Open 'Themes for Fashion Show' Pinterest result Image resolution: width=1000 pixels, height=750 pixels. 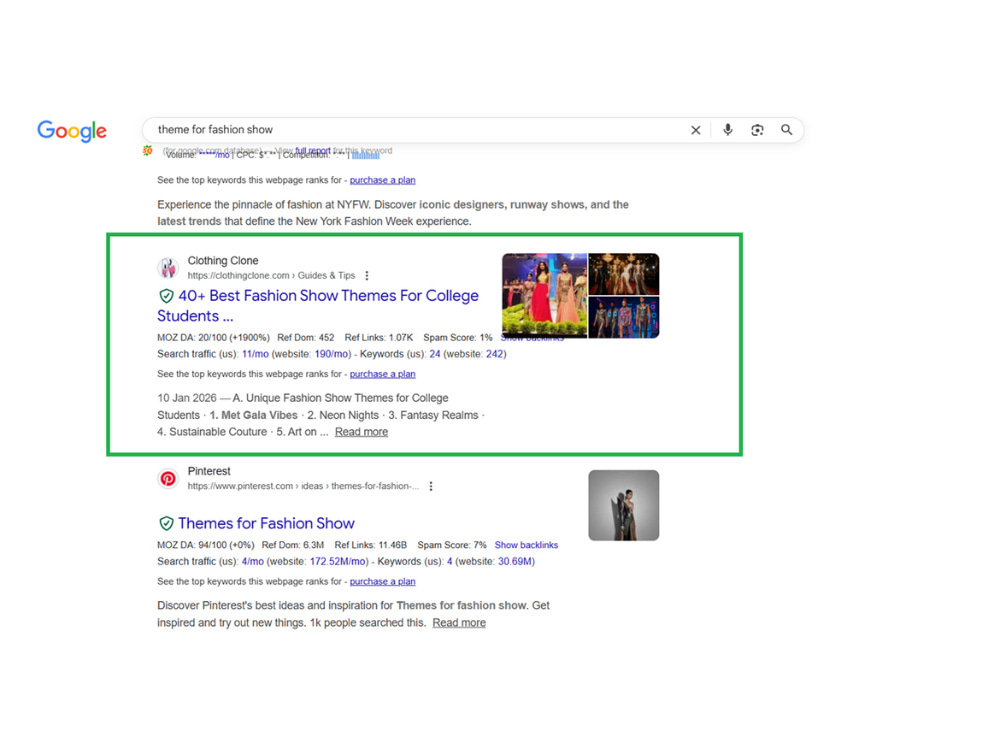click(x=267, y=524)
